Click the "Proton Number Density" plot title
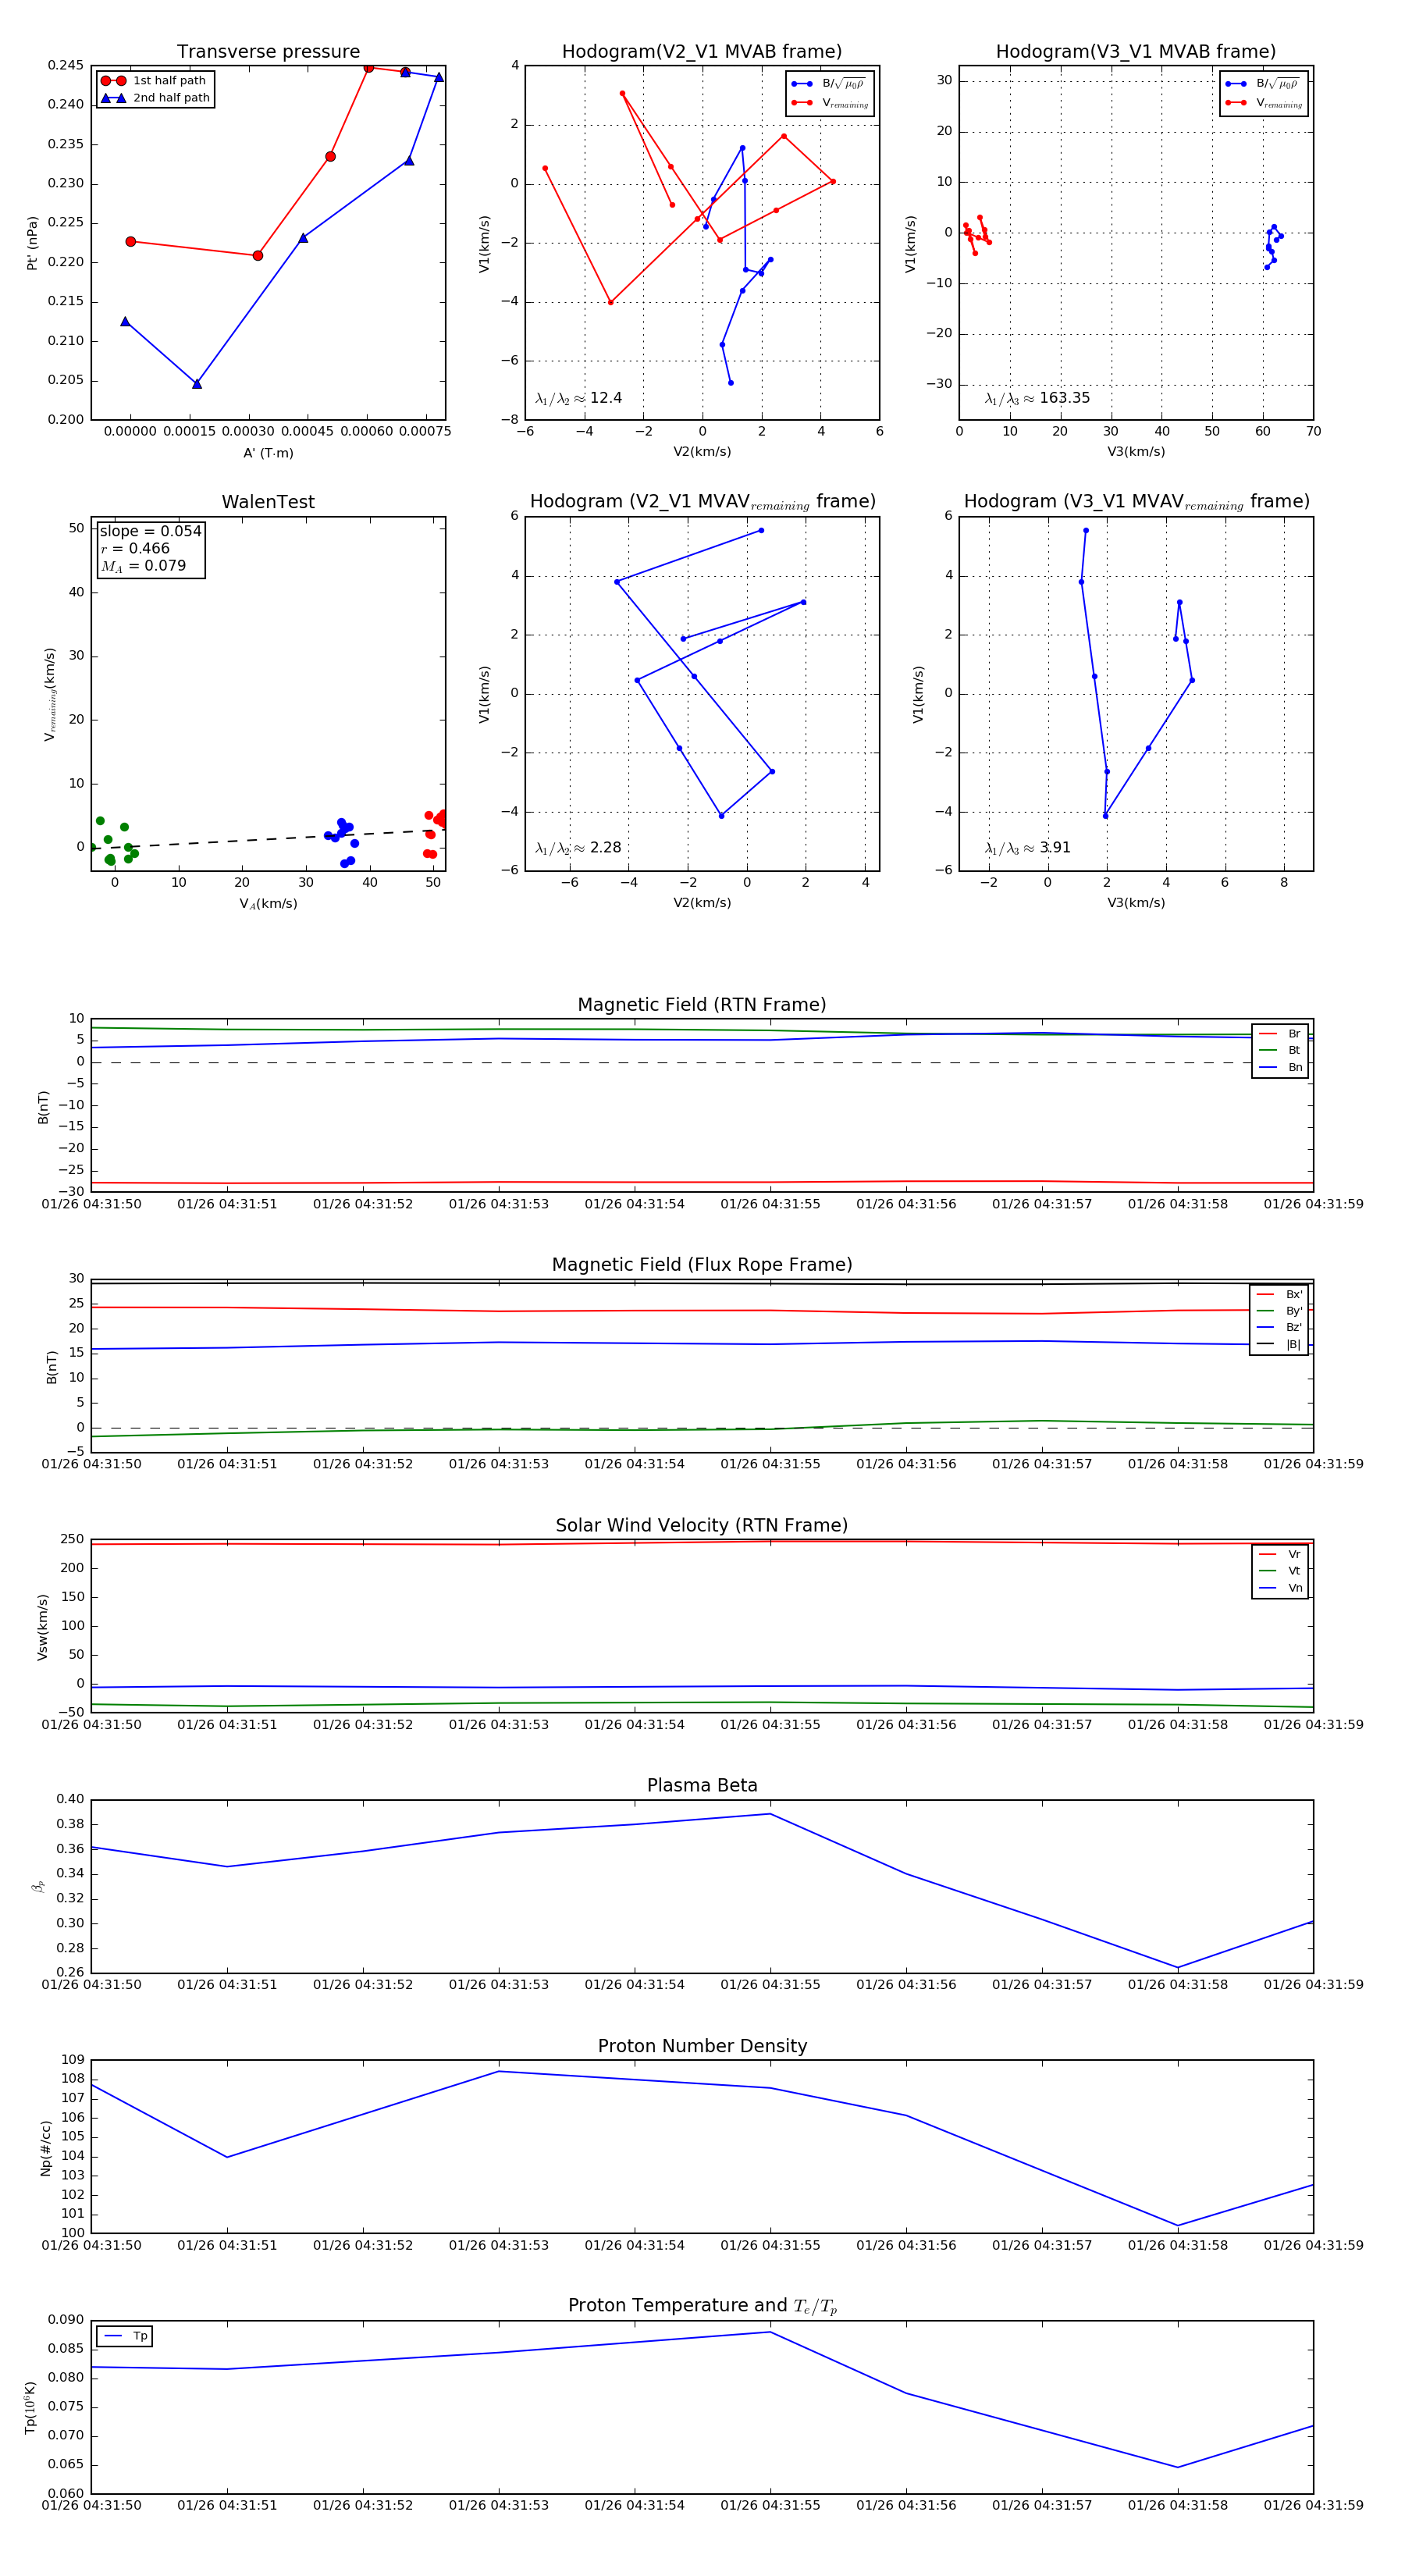 click(702, 2046)
